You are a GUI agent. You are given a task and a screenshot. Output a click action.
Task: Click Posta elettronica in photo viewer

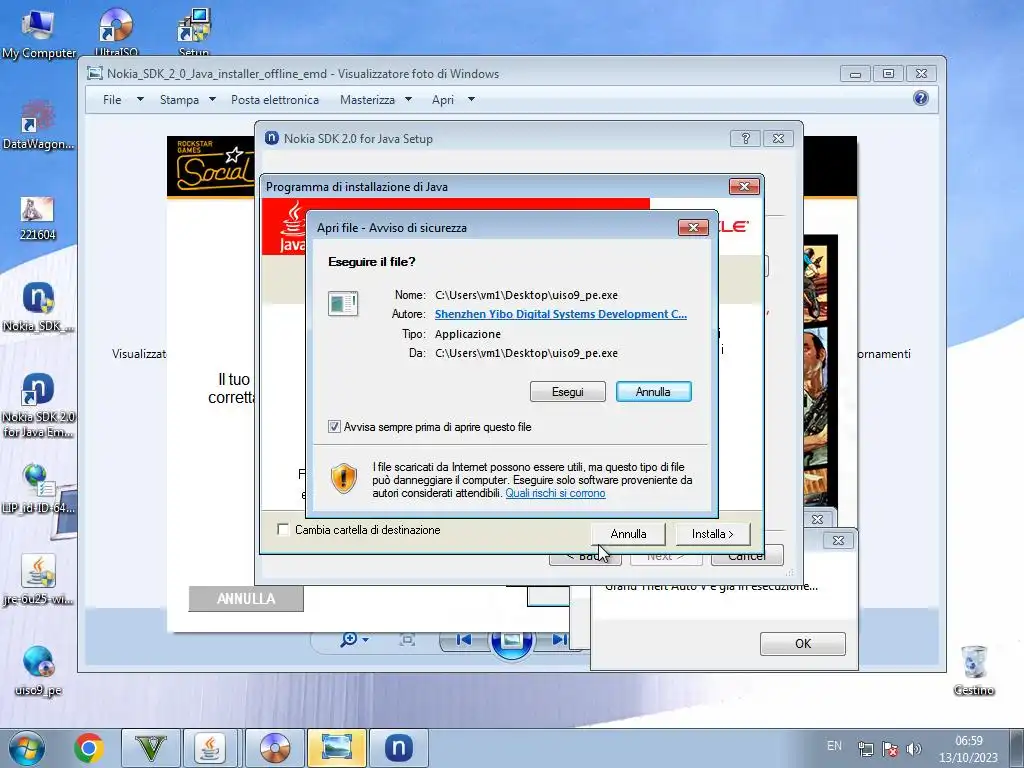pos(275,100)
